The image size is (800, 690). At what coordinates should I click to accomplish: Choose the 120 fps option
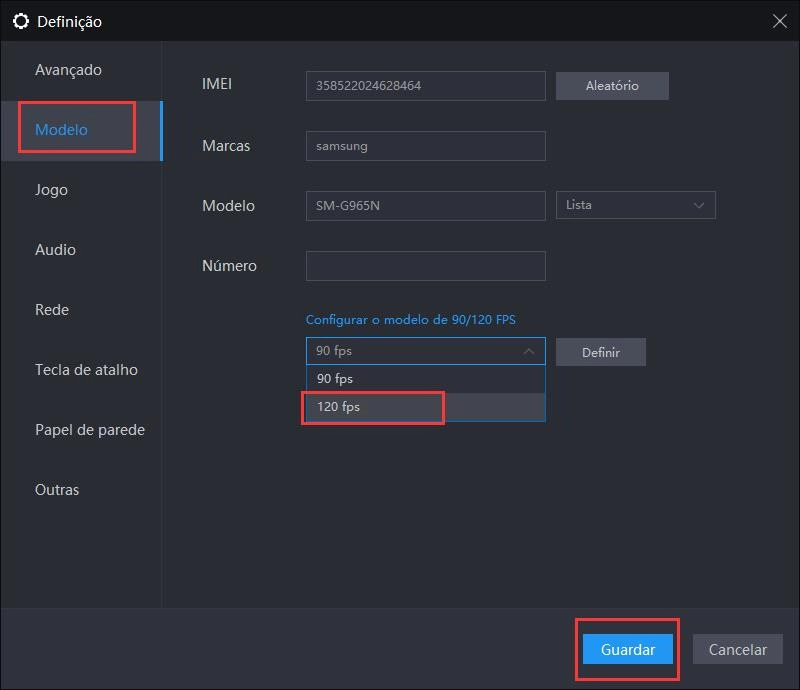click(373, 407)
